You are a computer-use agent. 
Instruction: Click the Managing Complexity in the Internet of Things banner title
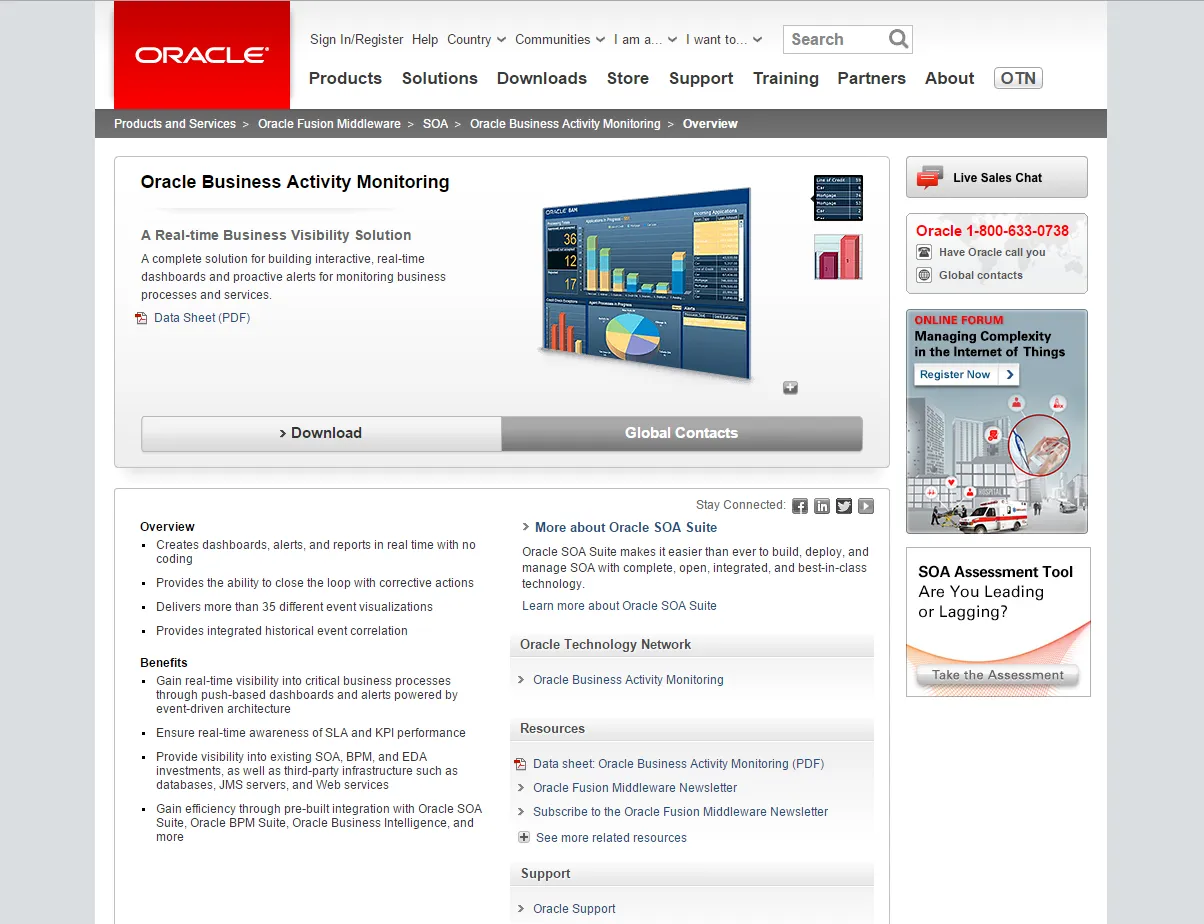(x=990, y=344)
